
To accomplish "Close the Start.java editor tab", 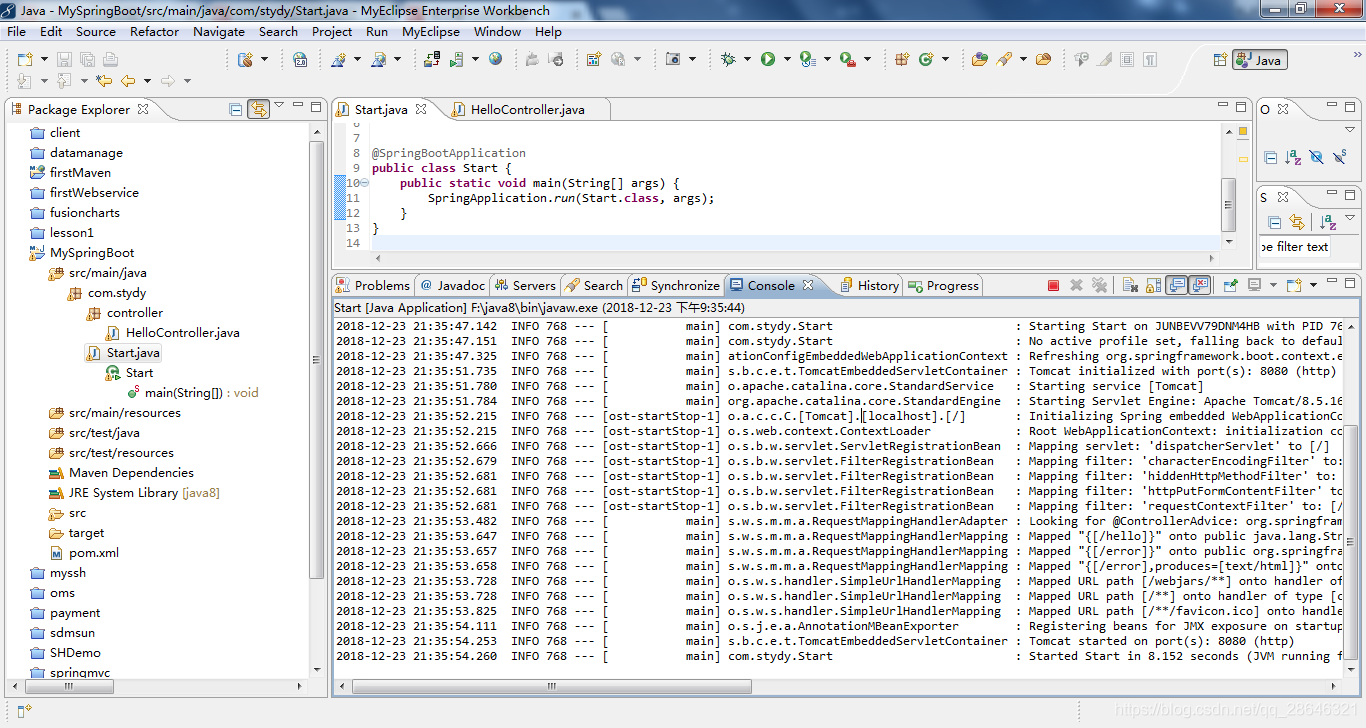I will point(421,109).
